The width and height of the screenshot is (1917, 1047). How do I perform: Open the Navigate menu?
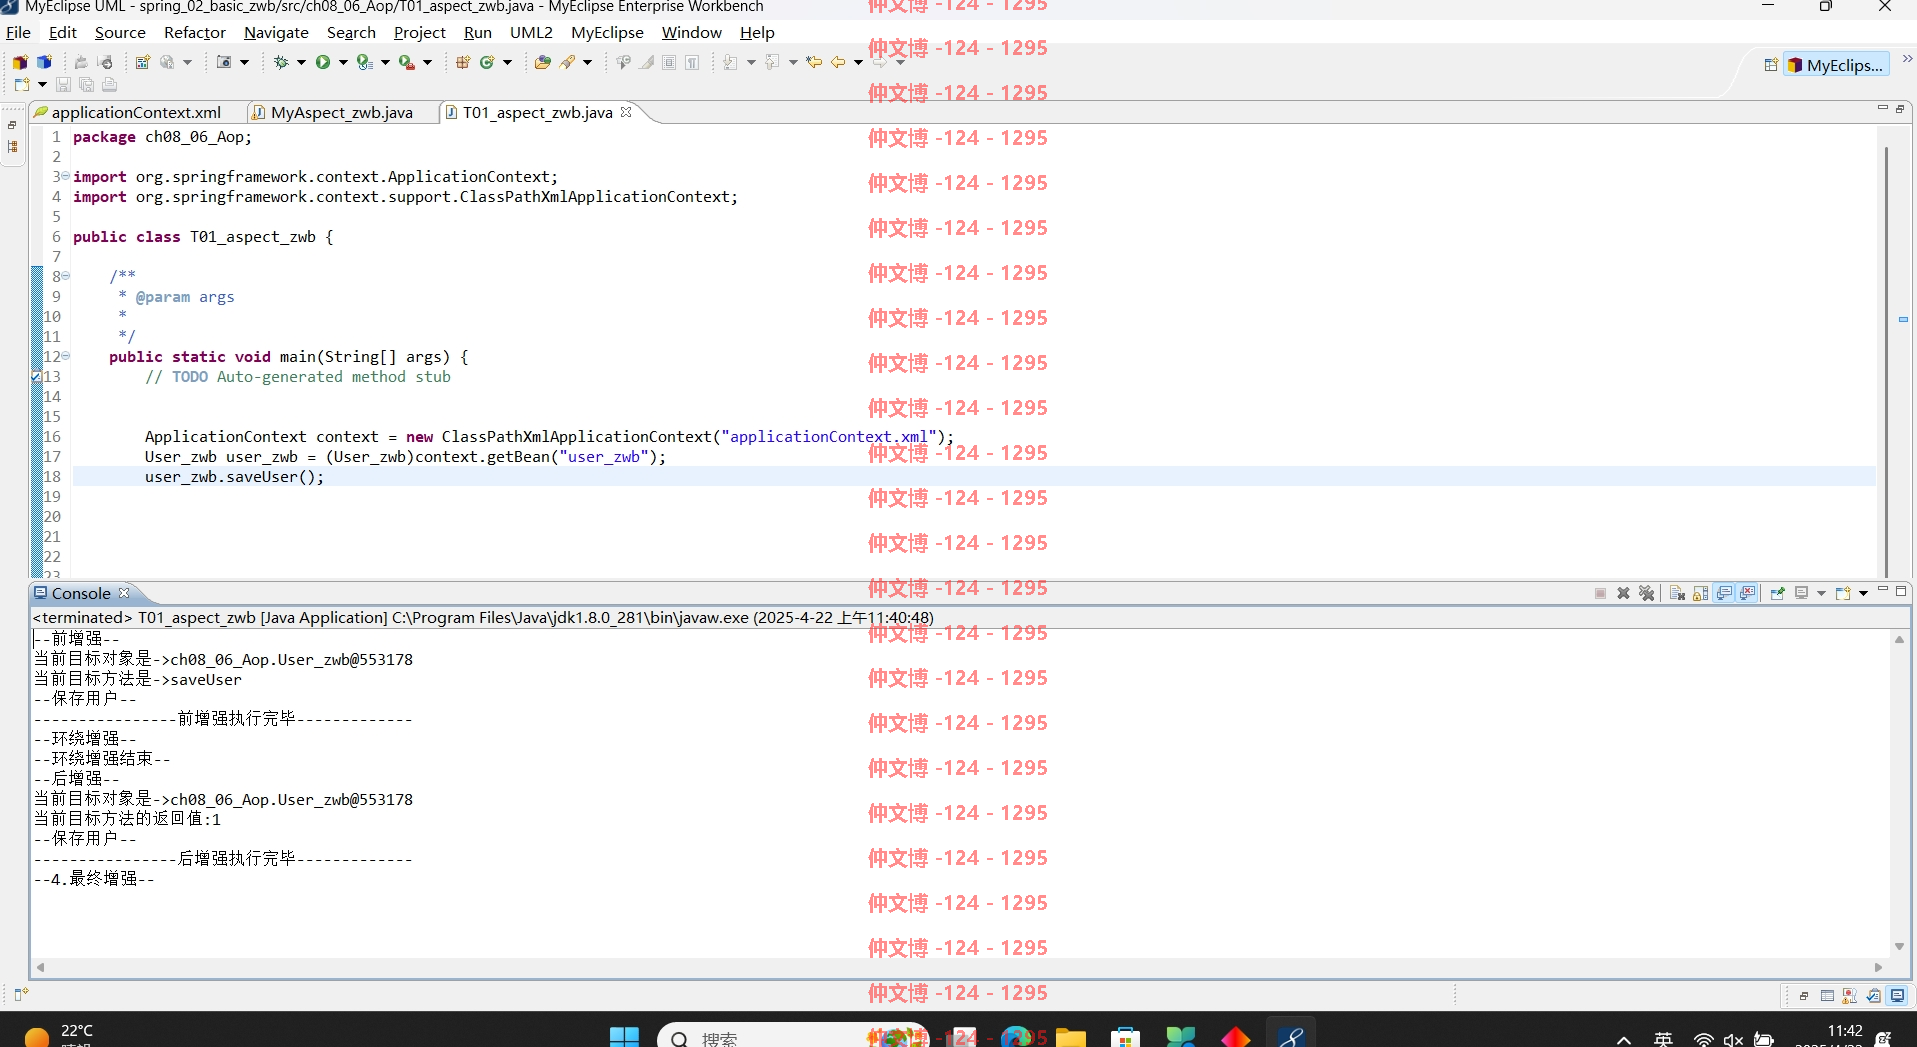[276, 33]
